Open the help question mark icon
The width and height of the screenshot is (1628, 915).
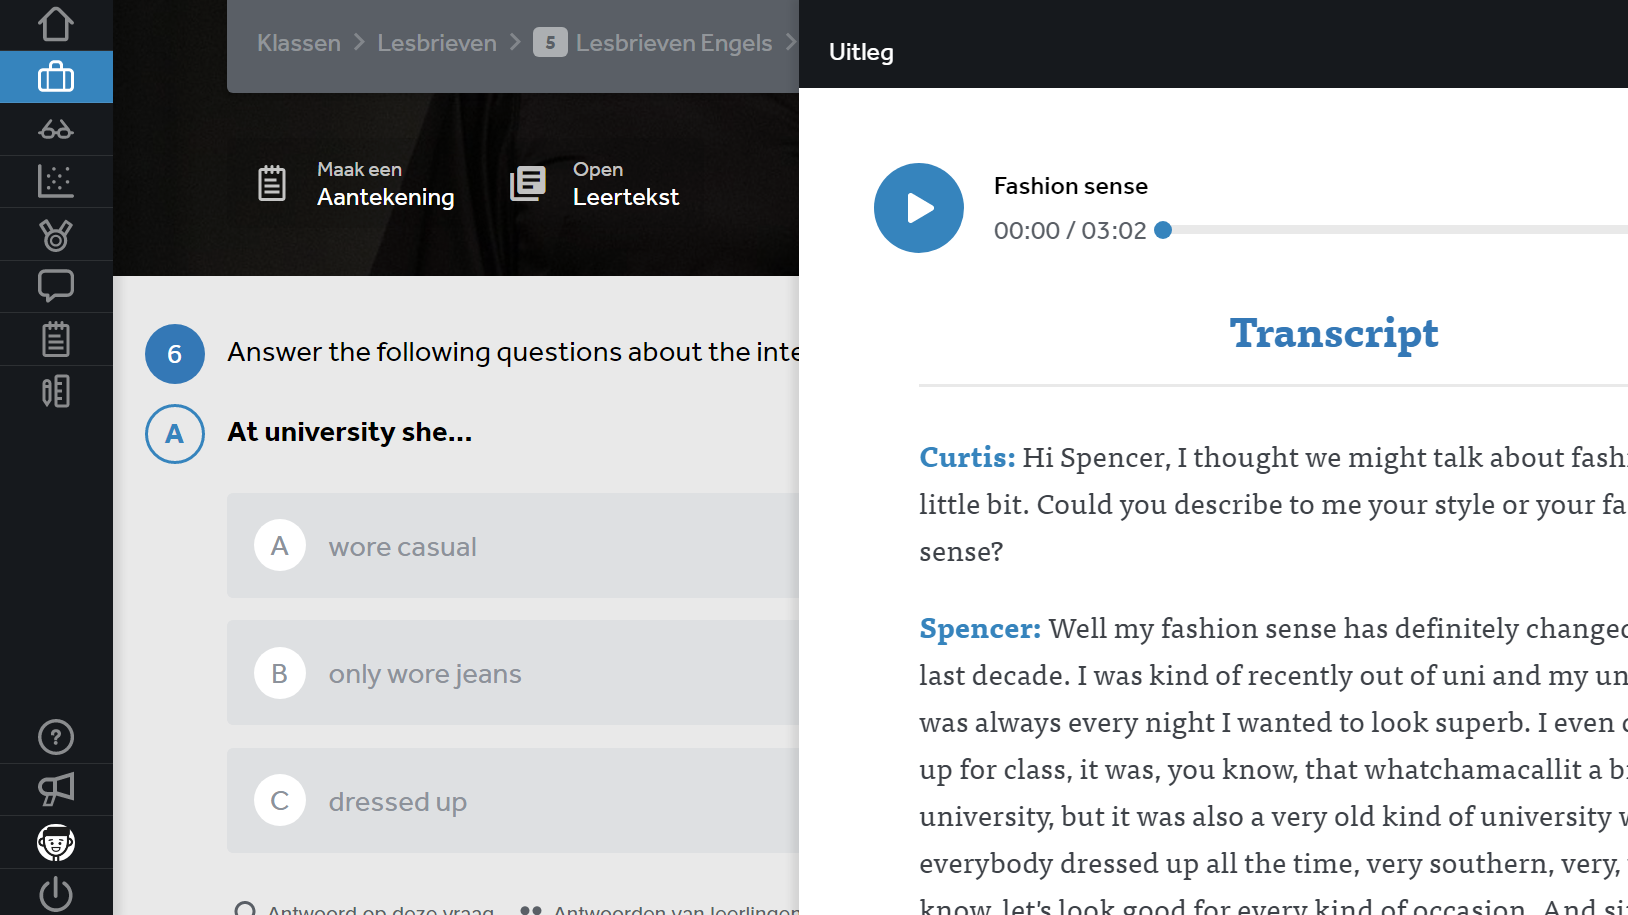click(x=56, y=737)
